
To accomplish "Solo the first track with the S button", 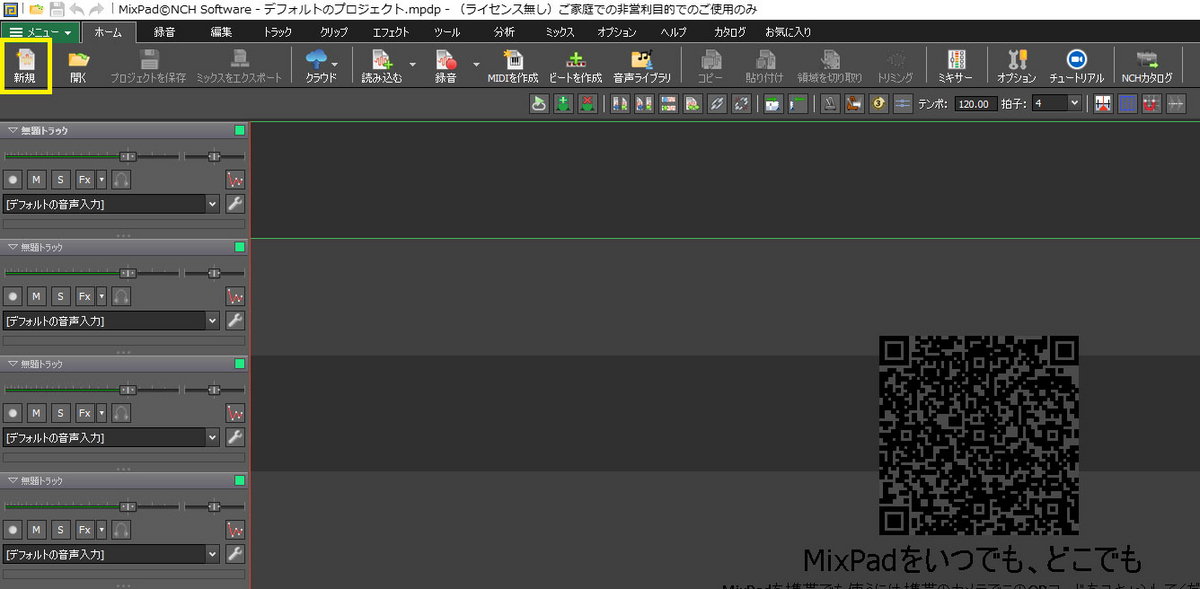I will 60,180.
